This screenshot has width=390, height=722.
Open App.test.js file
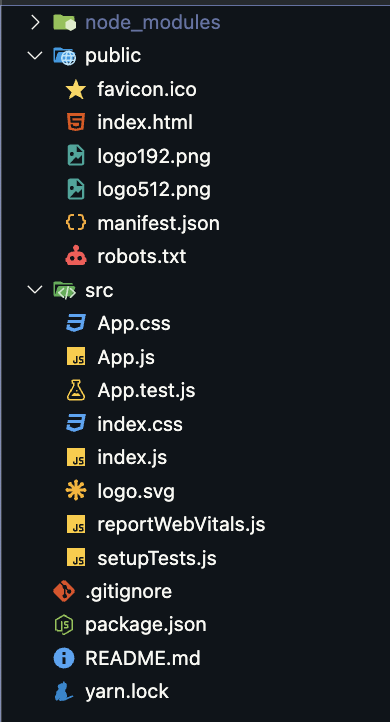point(146,391)
